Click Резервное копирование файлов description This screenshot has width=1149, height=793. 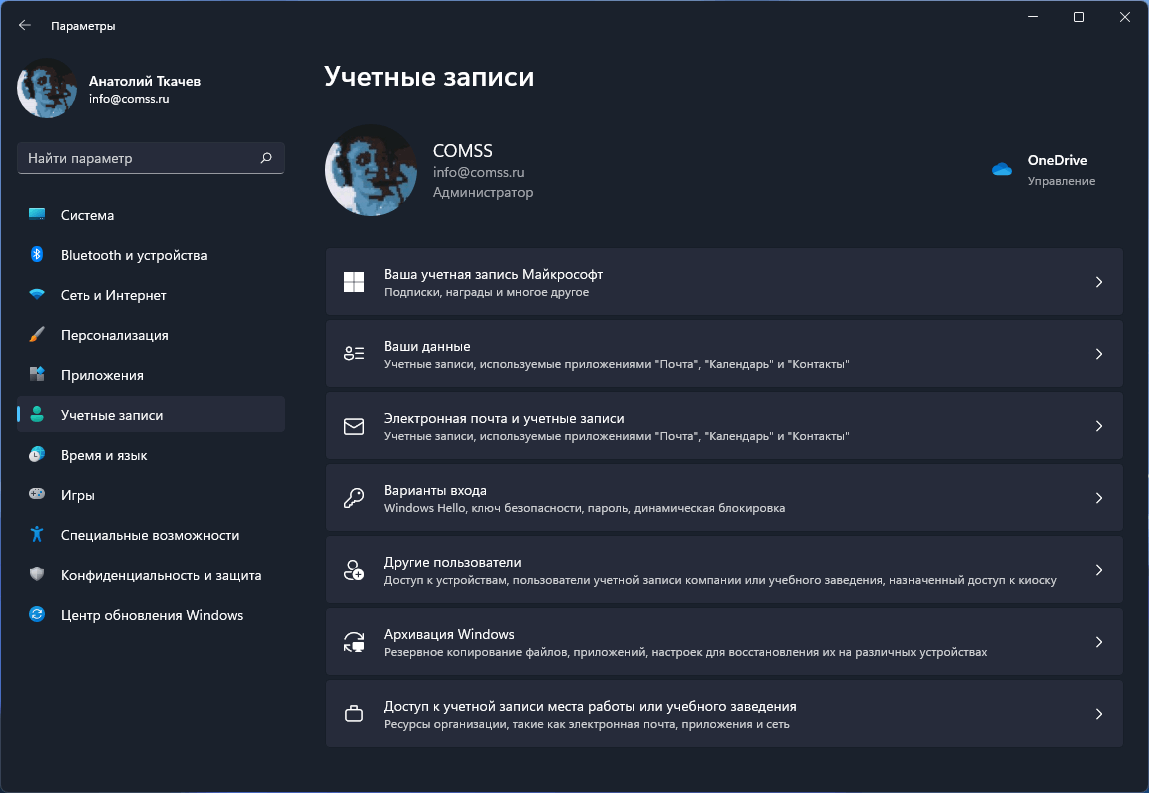pyautogui.click(x=686, y=652)
